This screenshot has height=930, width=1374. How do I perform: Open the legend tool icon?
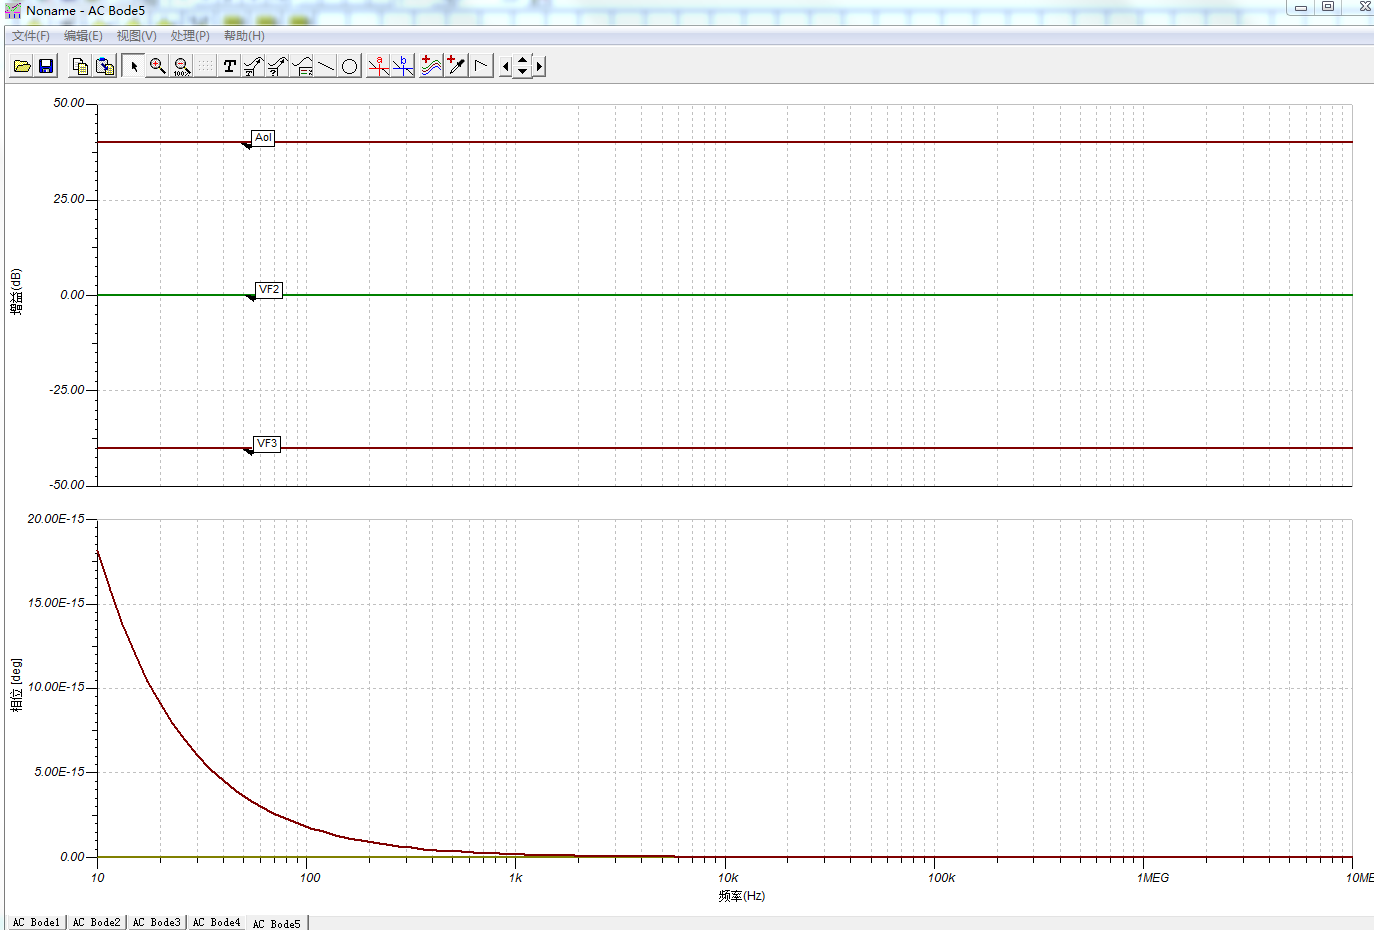click(302, 66)
